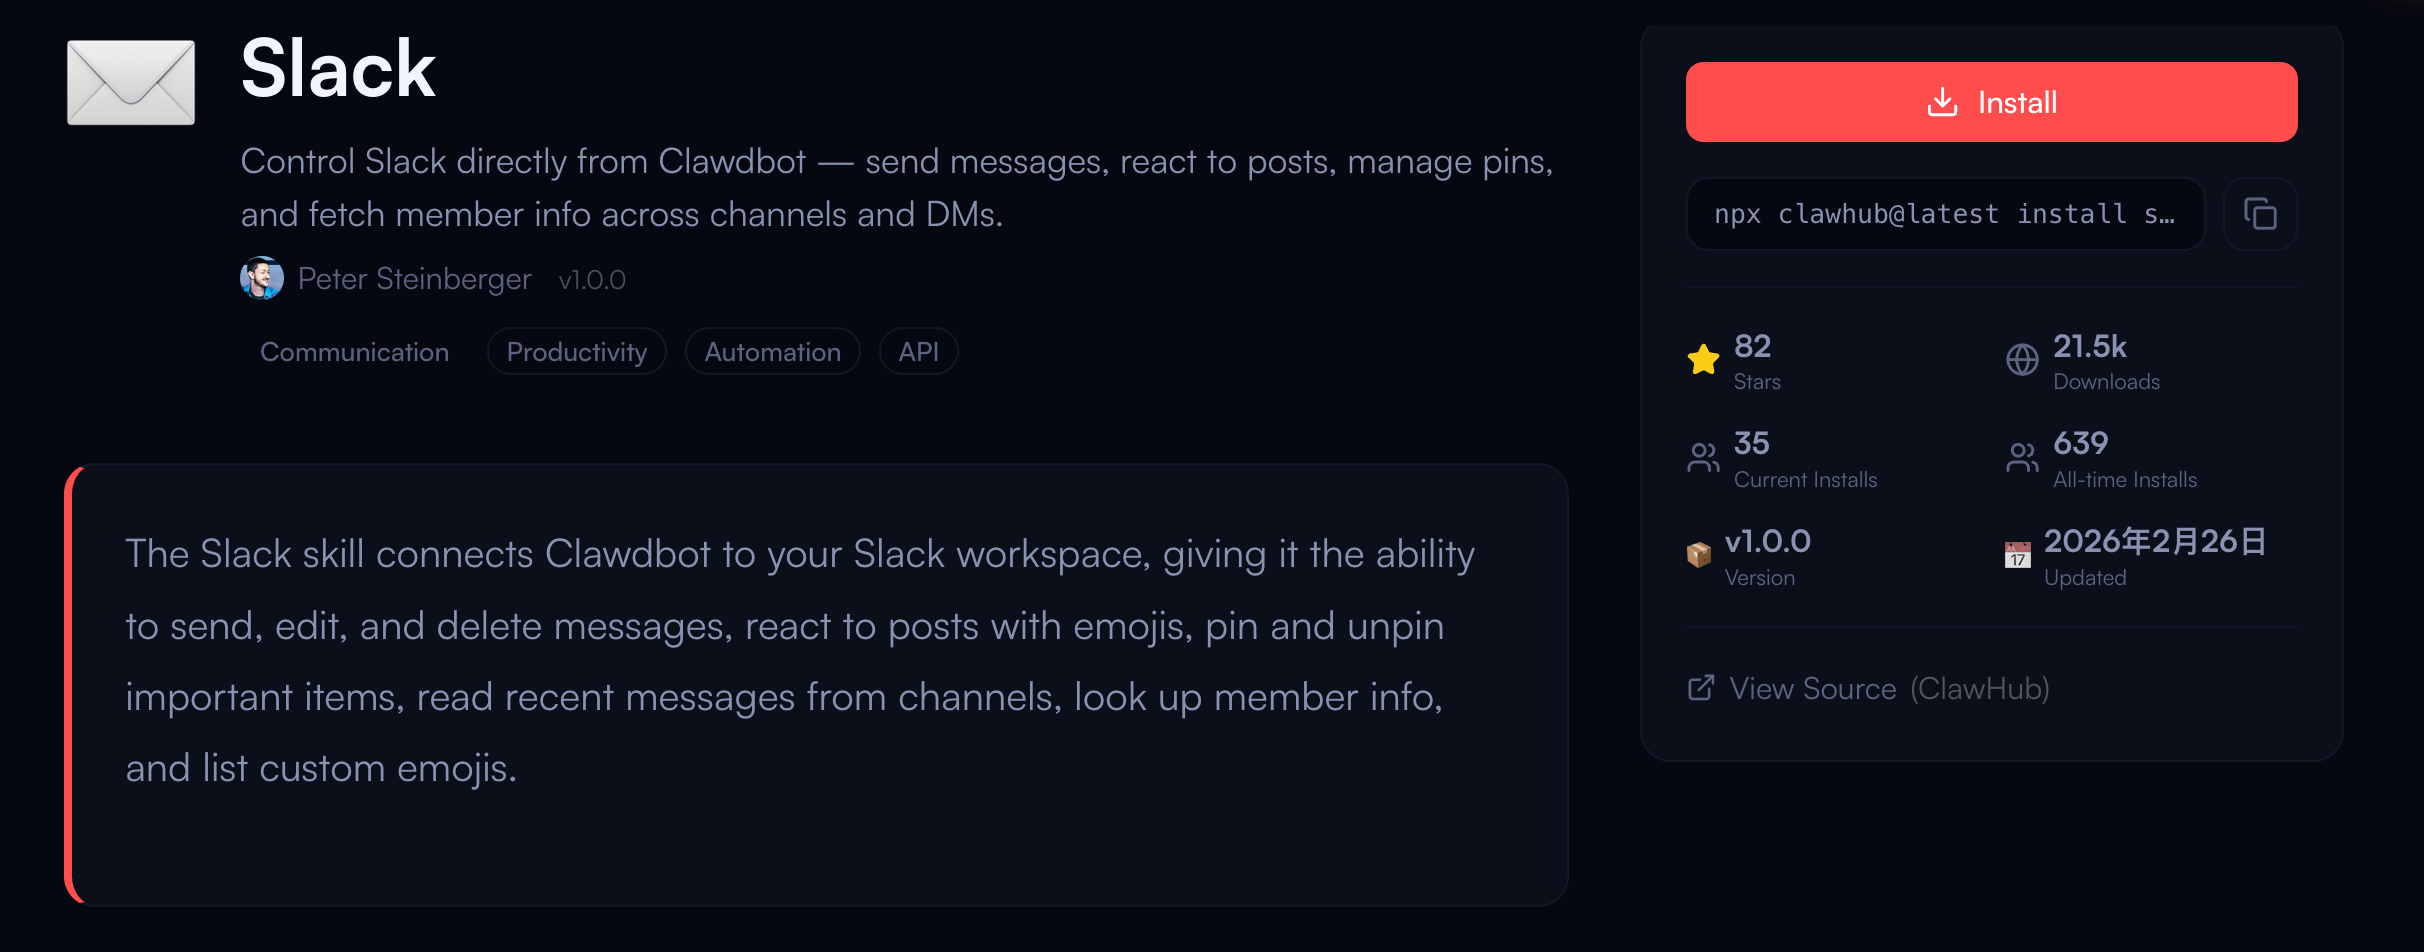Screen dimensions: 2424x952
Task: Click the 2026年2月26日 updated date
Action: [x=2154, y=541]
